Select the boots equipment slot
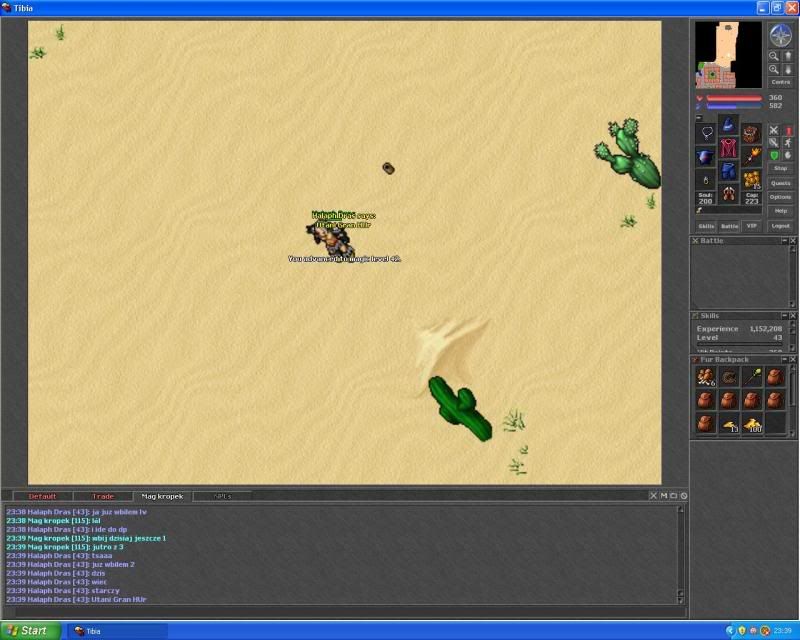 [729, 194]
